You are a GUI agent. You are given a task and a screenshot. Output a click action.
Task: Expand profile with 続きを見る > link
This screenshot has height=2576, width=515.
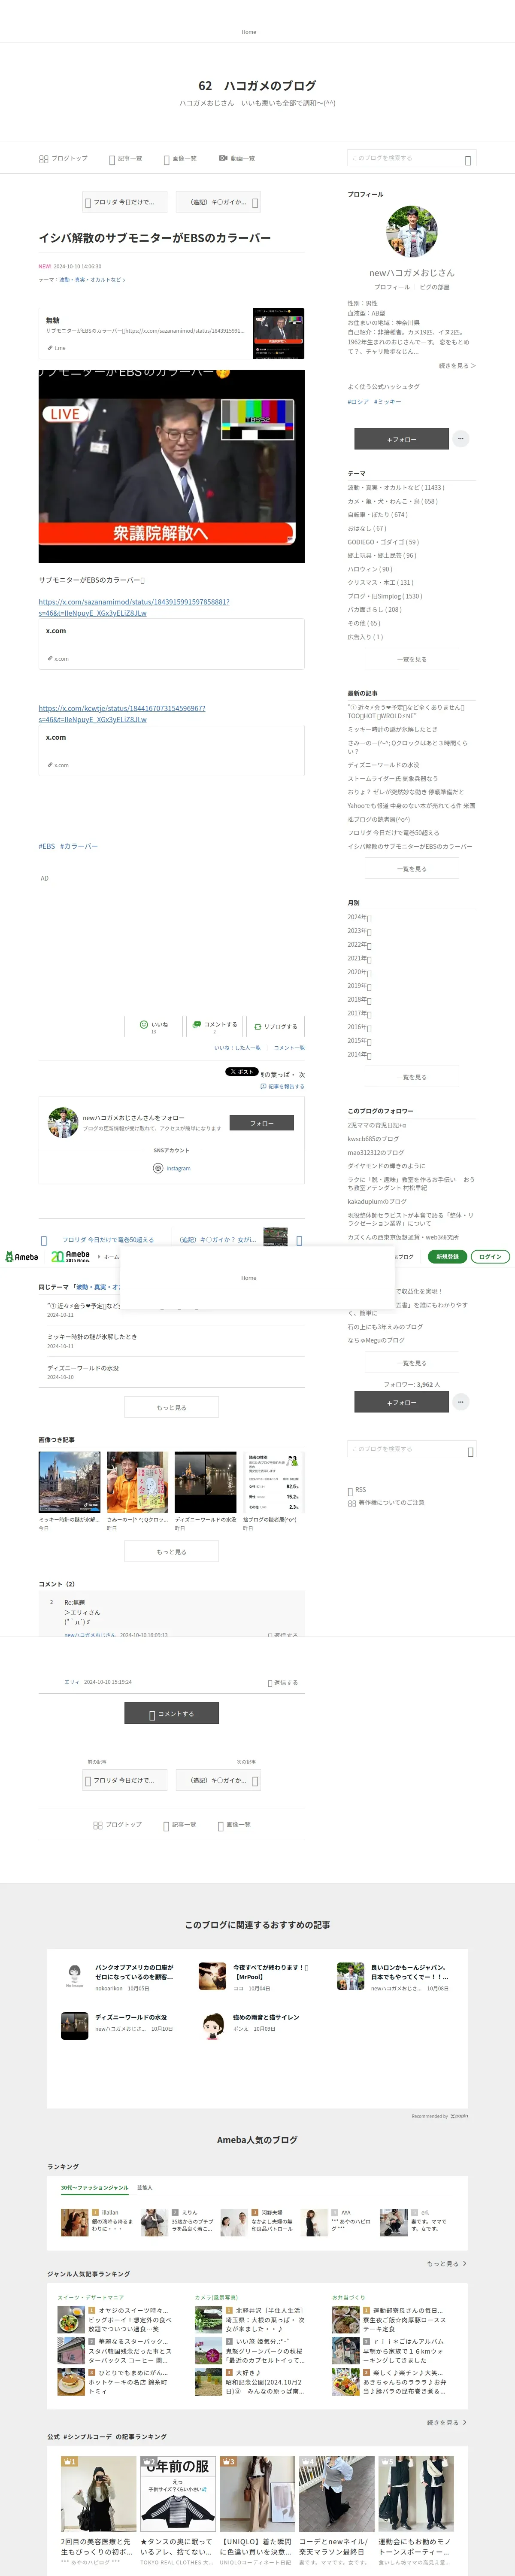(x=457, y=366)
